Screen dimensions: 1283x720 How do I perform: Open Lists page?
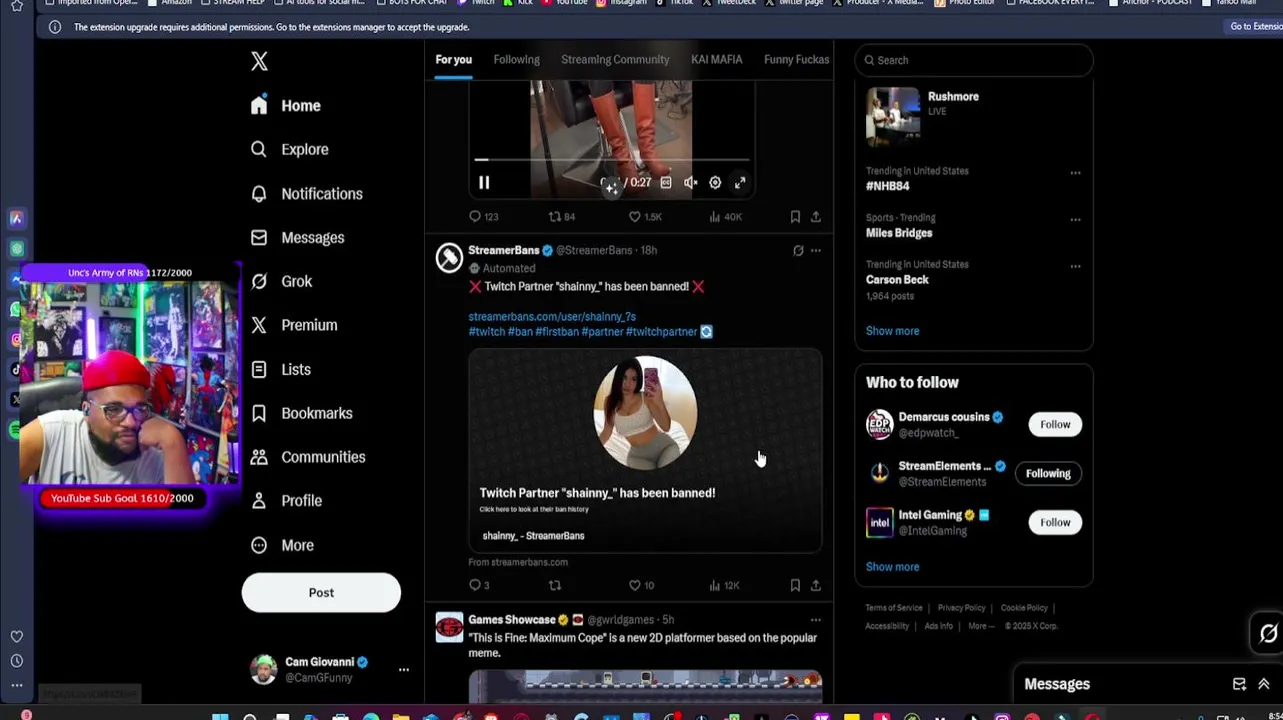click(x=281, y=369)
